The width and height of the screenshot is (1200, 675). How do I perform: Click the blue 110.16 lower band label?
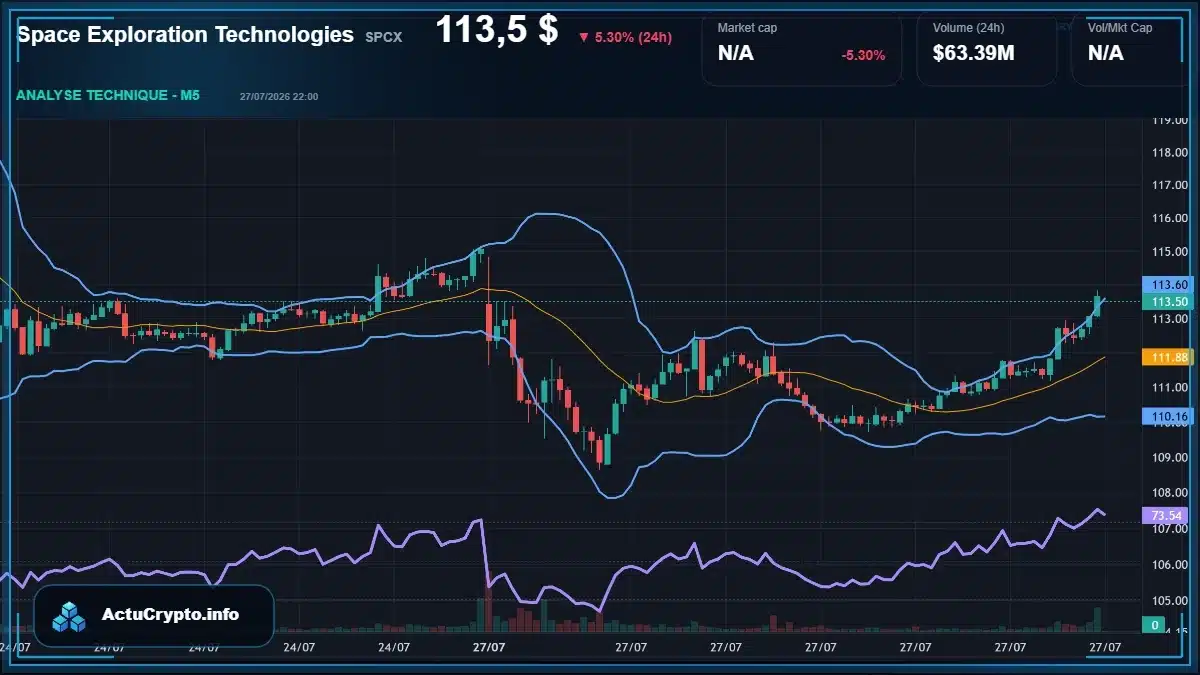tap(1169, 415)
